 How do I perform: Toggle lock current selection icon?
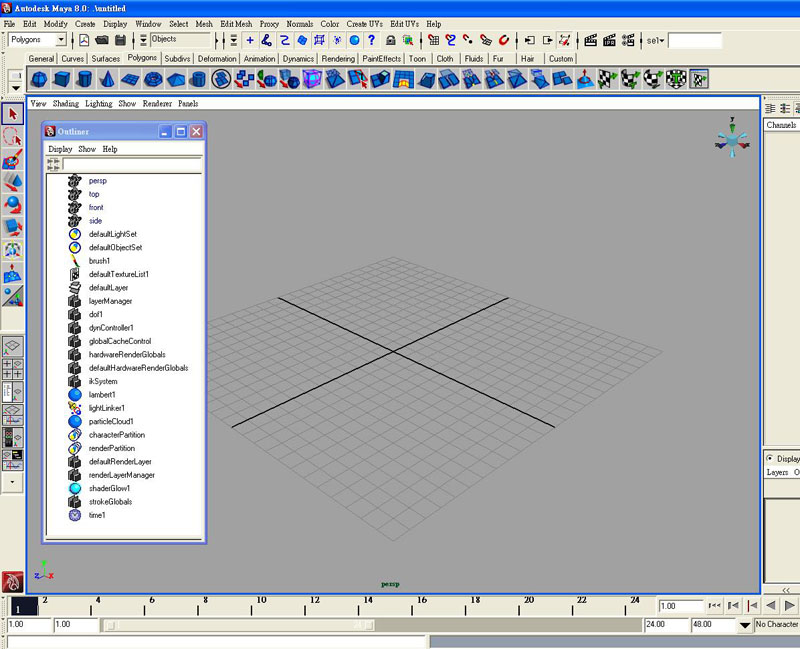[x=391, y=40]
